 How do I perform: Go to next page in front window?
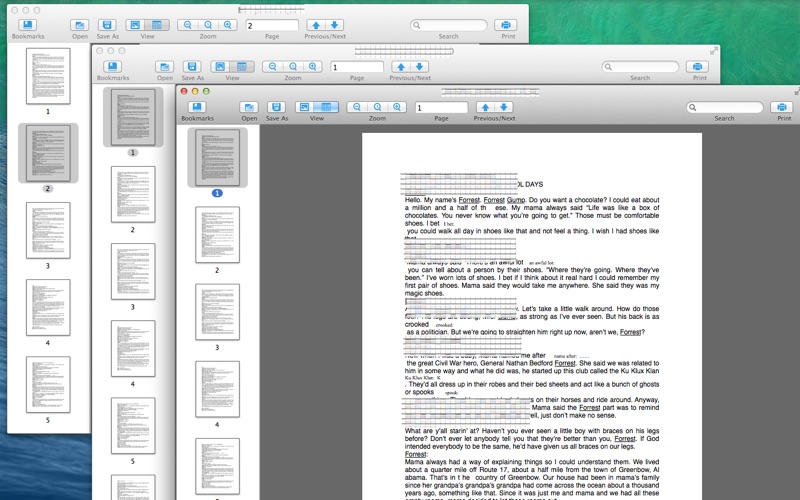tap(504, 107)
